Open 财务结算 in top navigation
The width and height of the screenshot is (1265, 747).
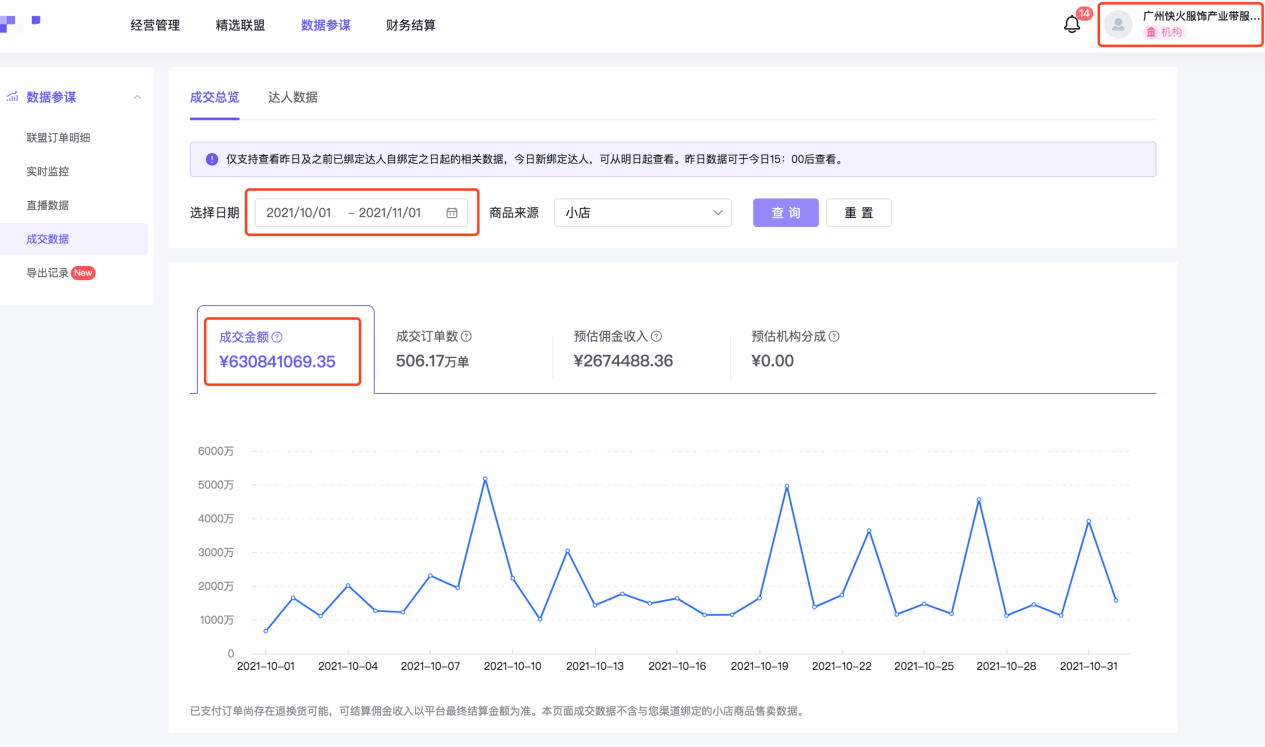411,25
